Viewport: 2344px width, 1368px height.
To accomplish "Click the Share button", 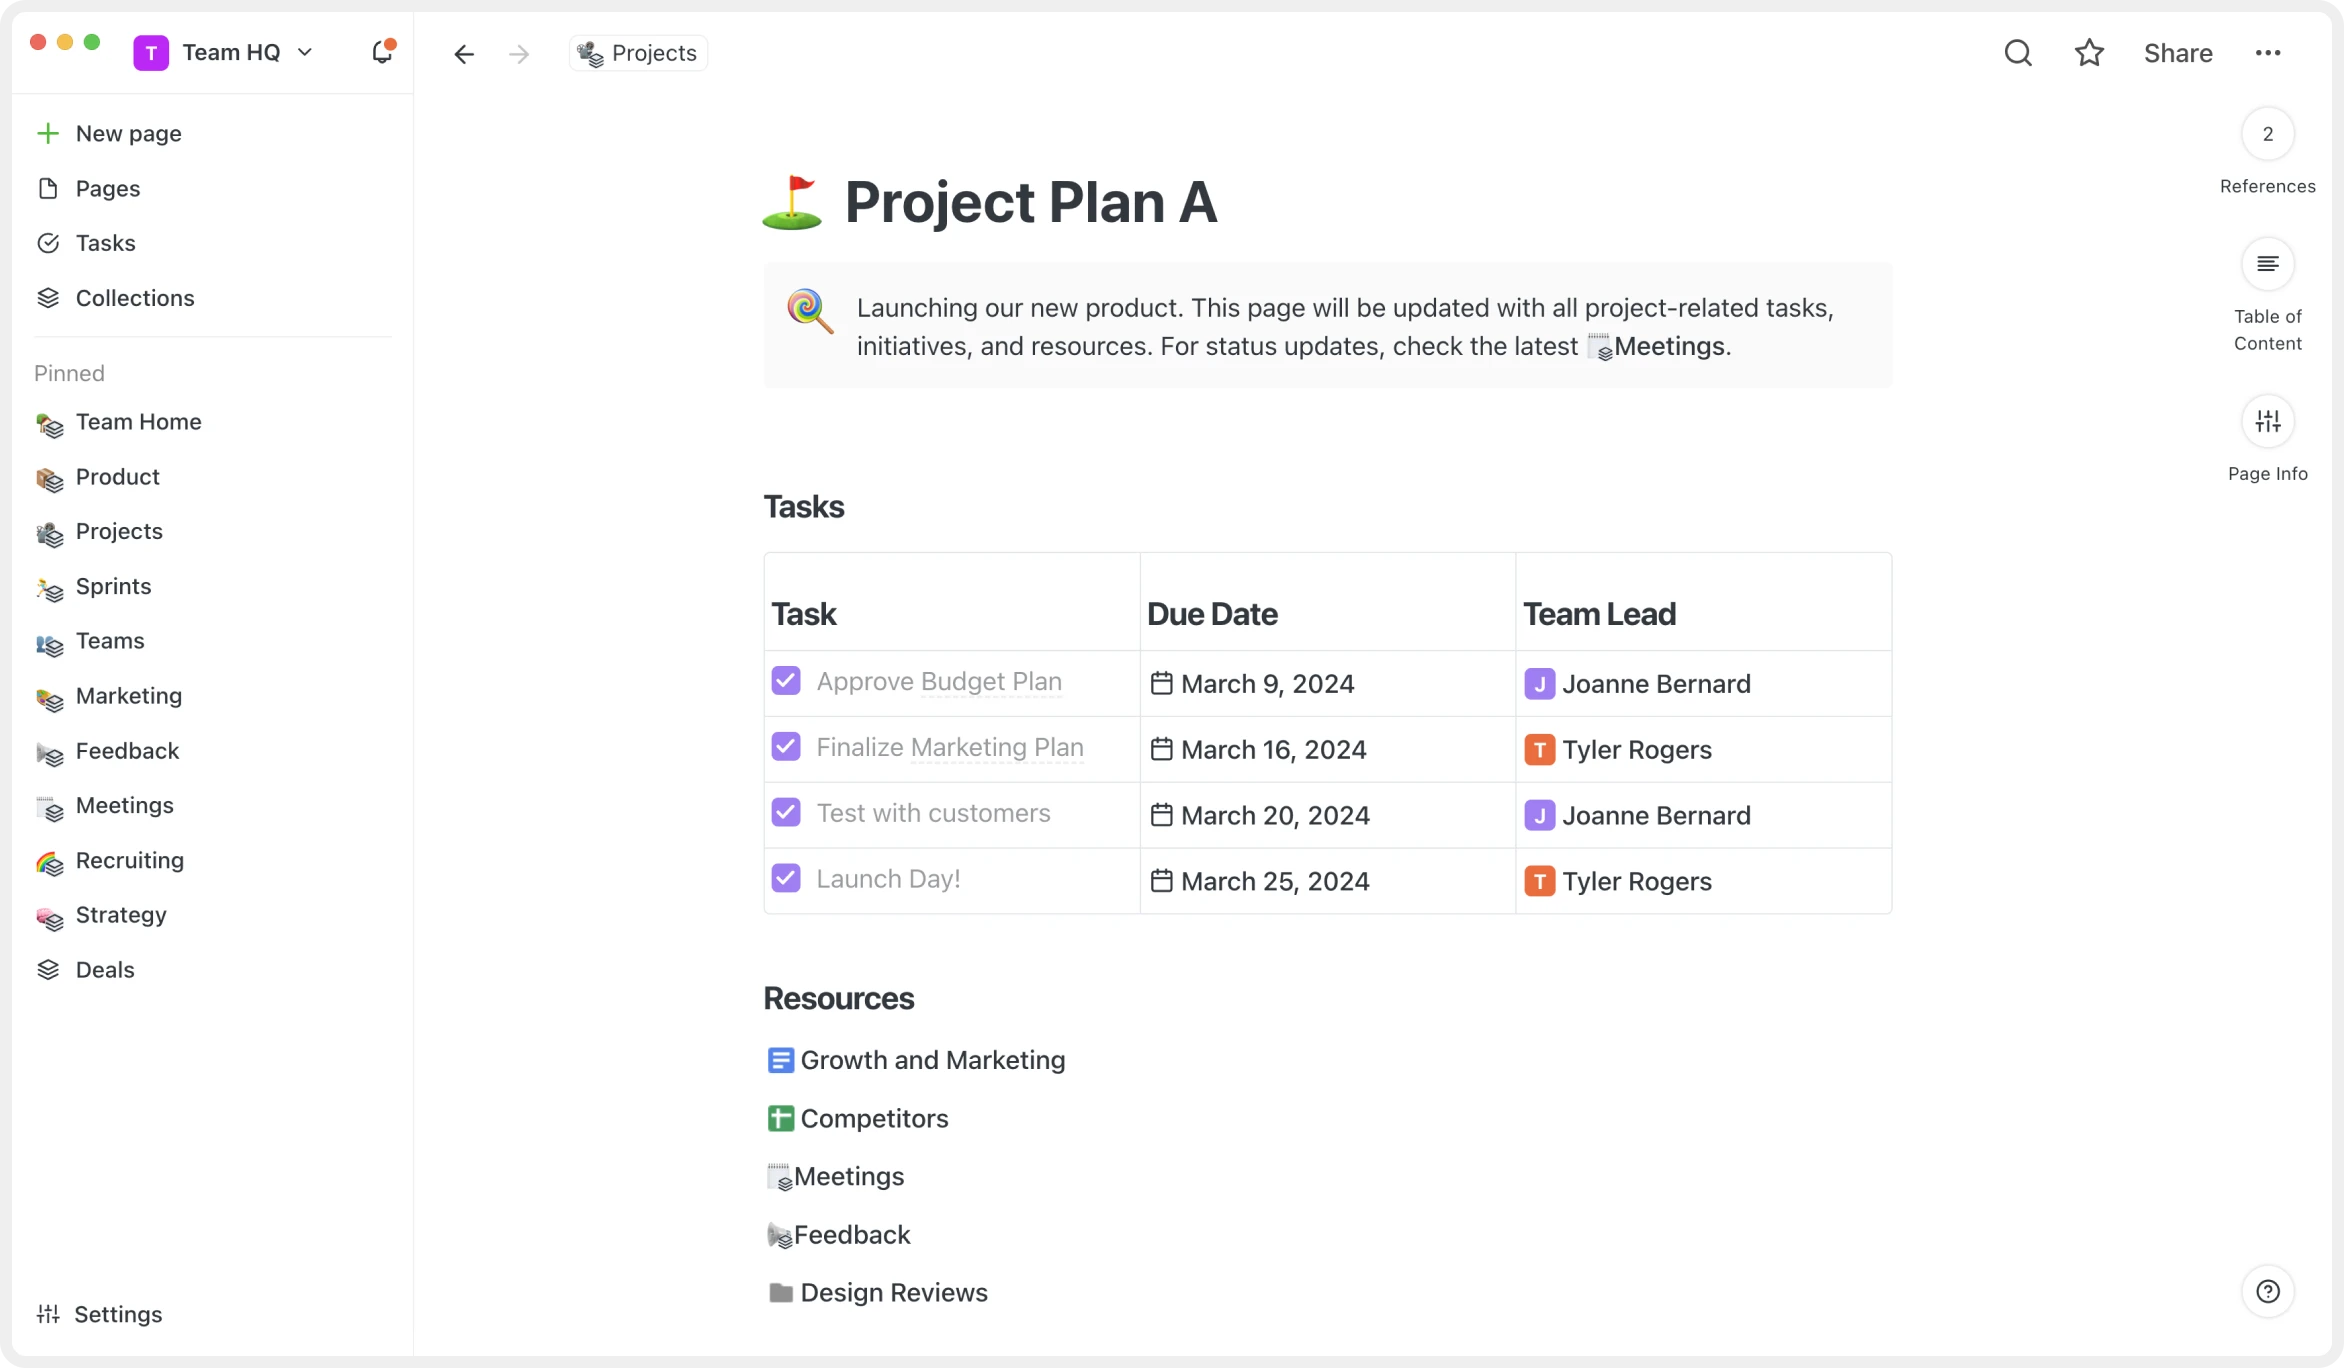I will pos(2177,52).
